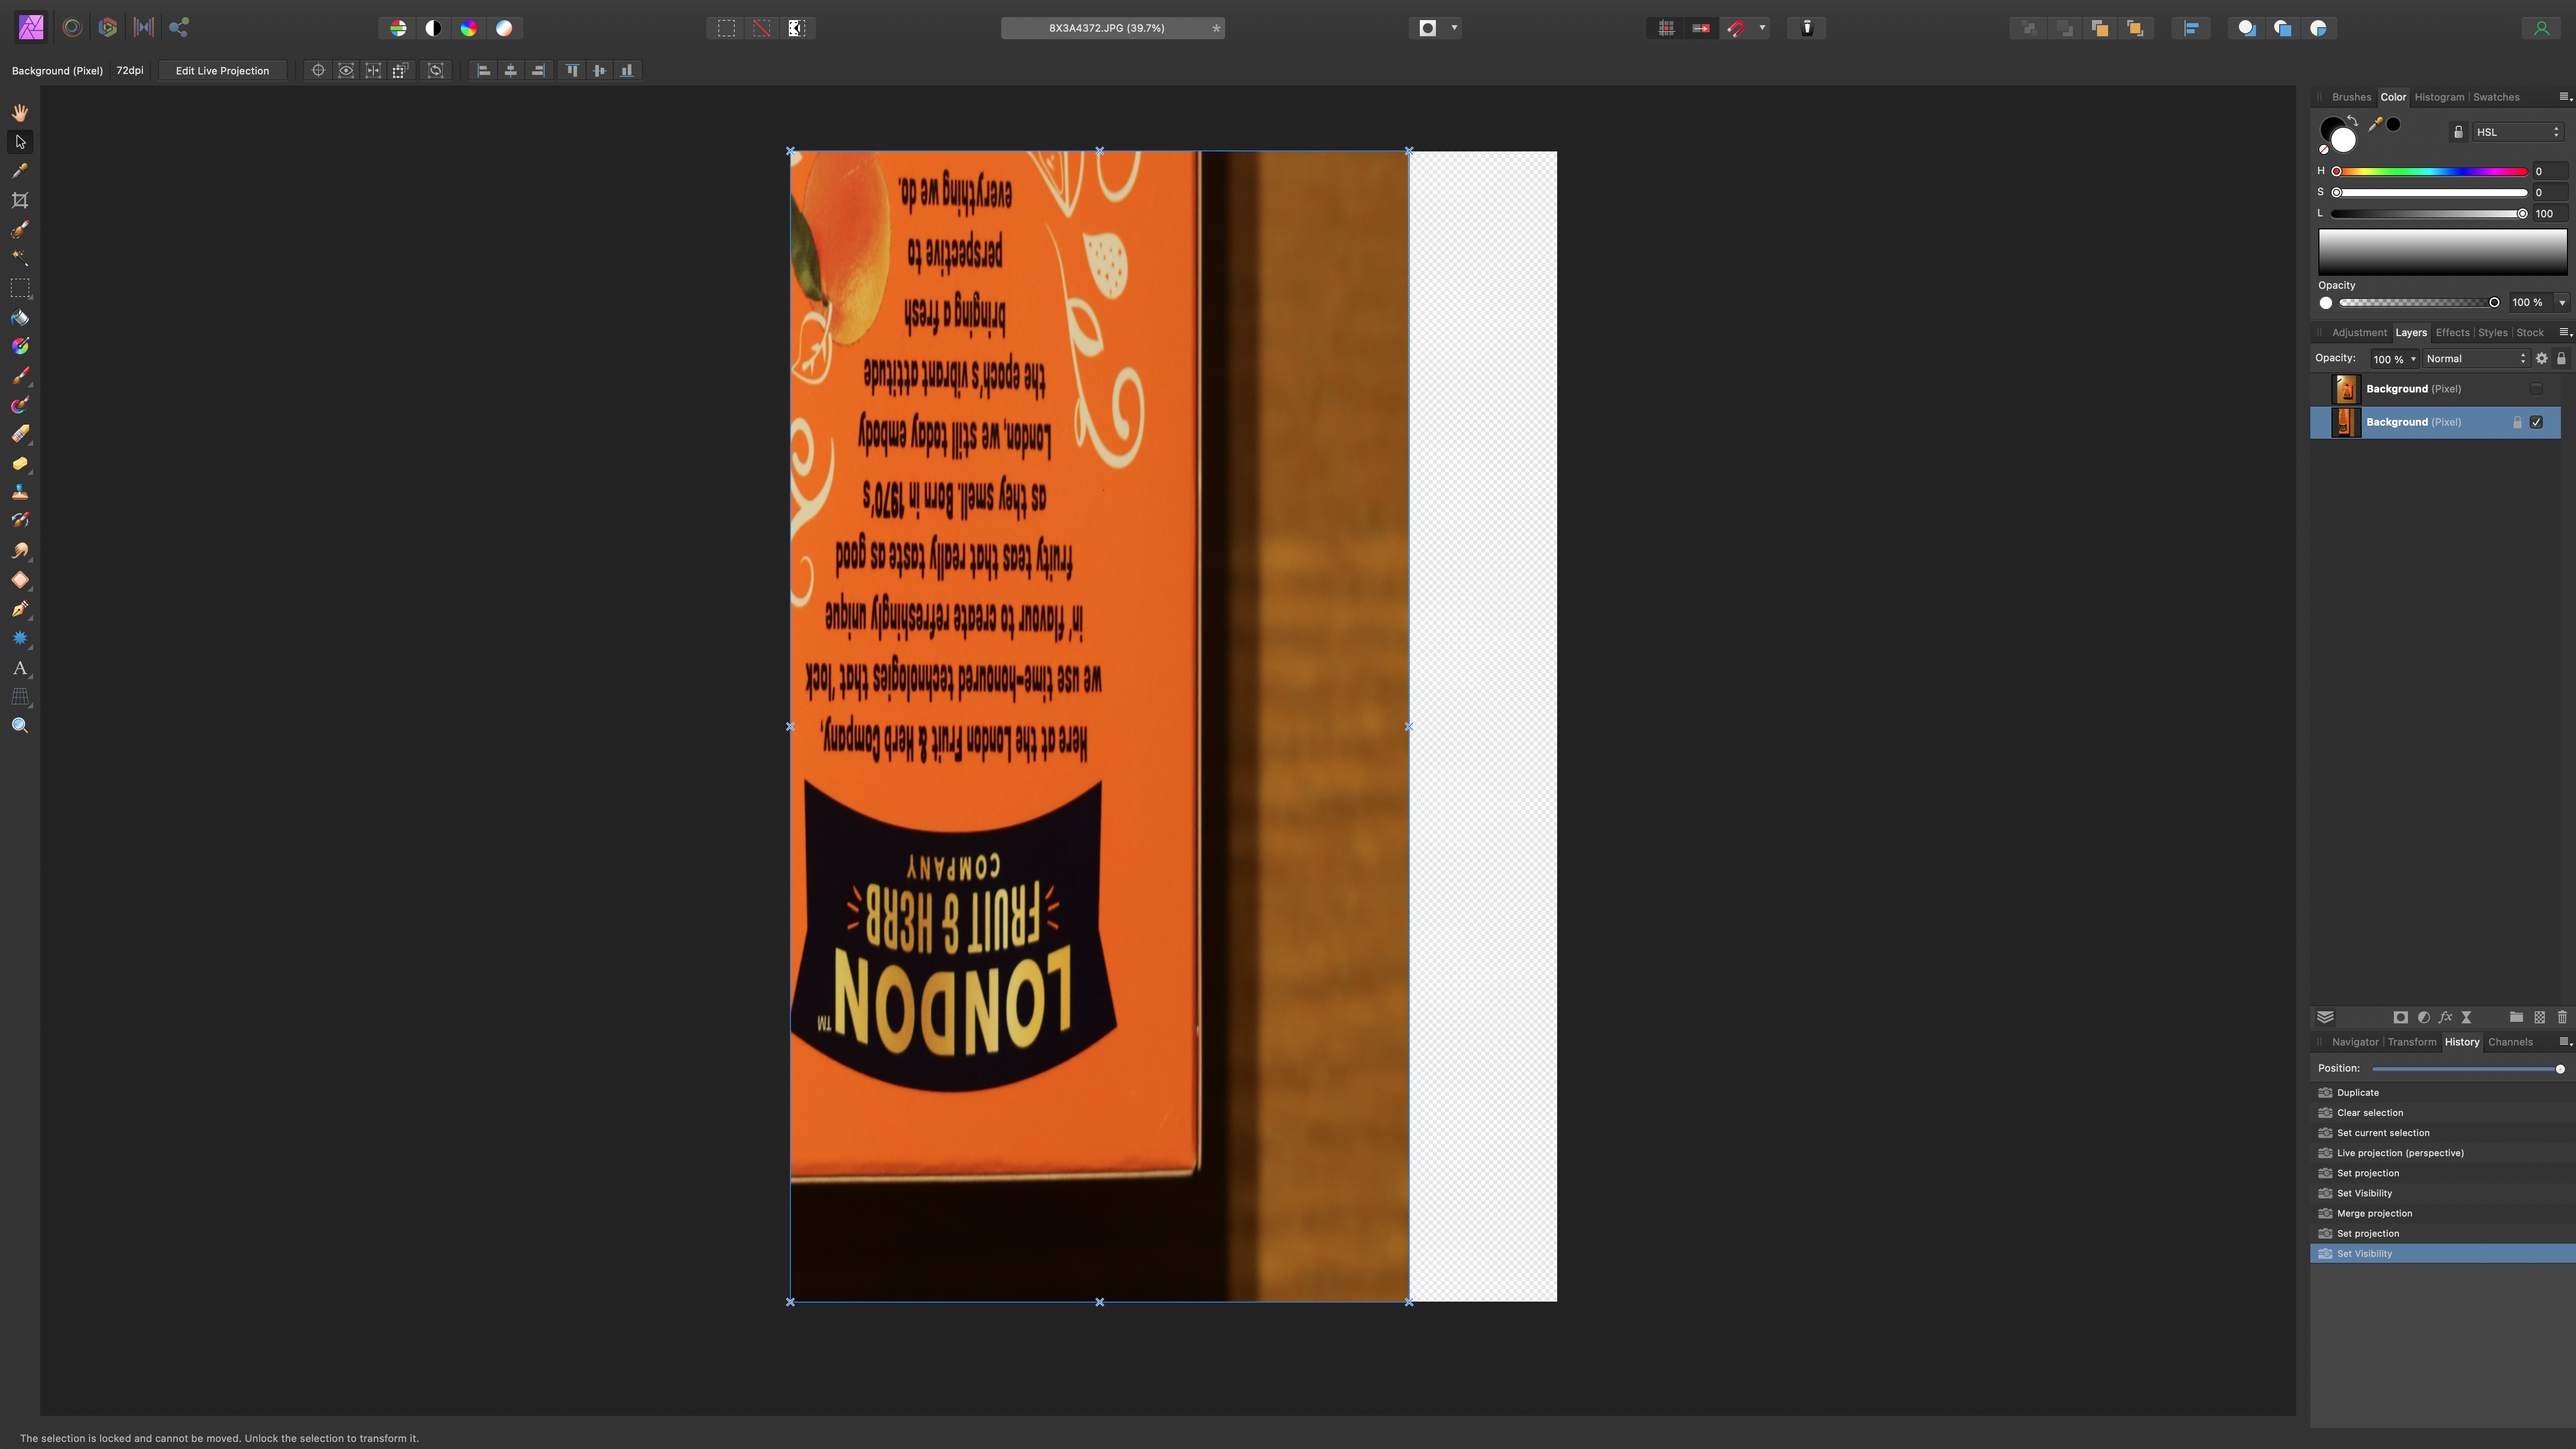The image size is (2576, 1449).
Task: Click the Invert Pixel Selection icon
Action: click(797, 28)
